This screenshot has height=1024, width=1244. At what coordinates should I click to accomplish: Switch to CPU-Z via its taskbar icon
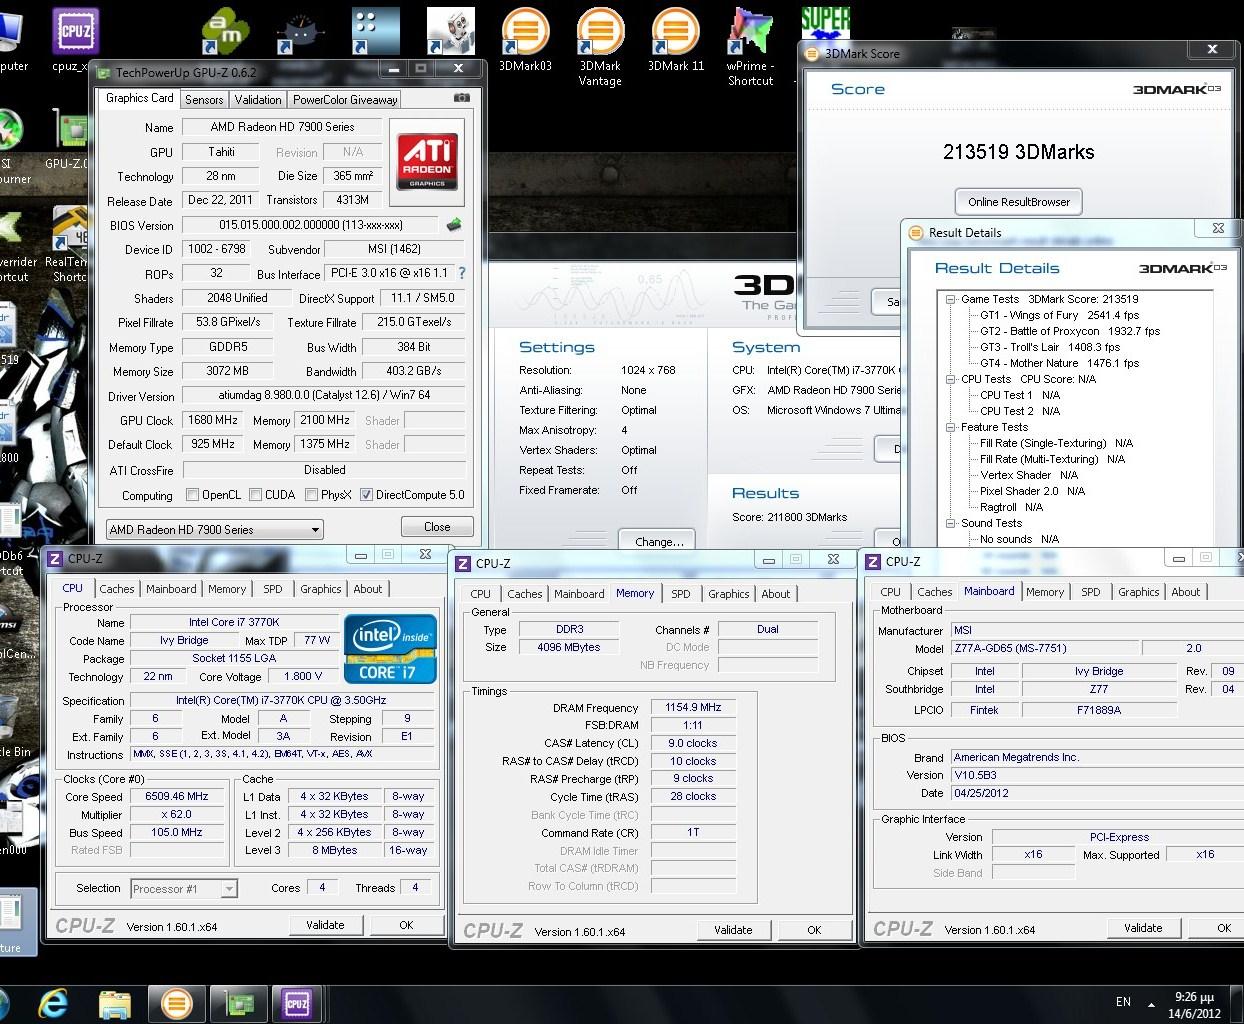(x=297, y=1002)
